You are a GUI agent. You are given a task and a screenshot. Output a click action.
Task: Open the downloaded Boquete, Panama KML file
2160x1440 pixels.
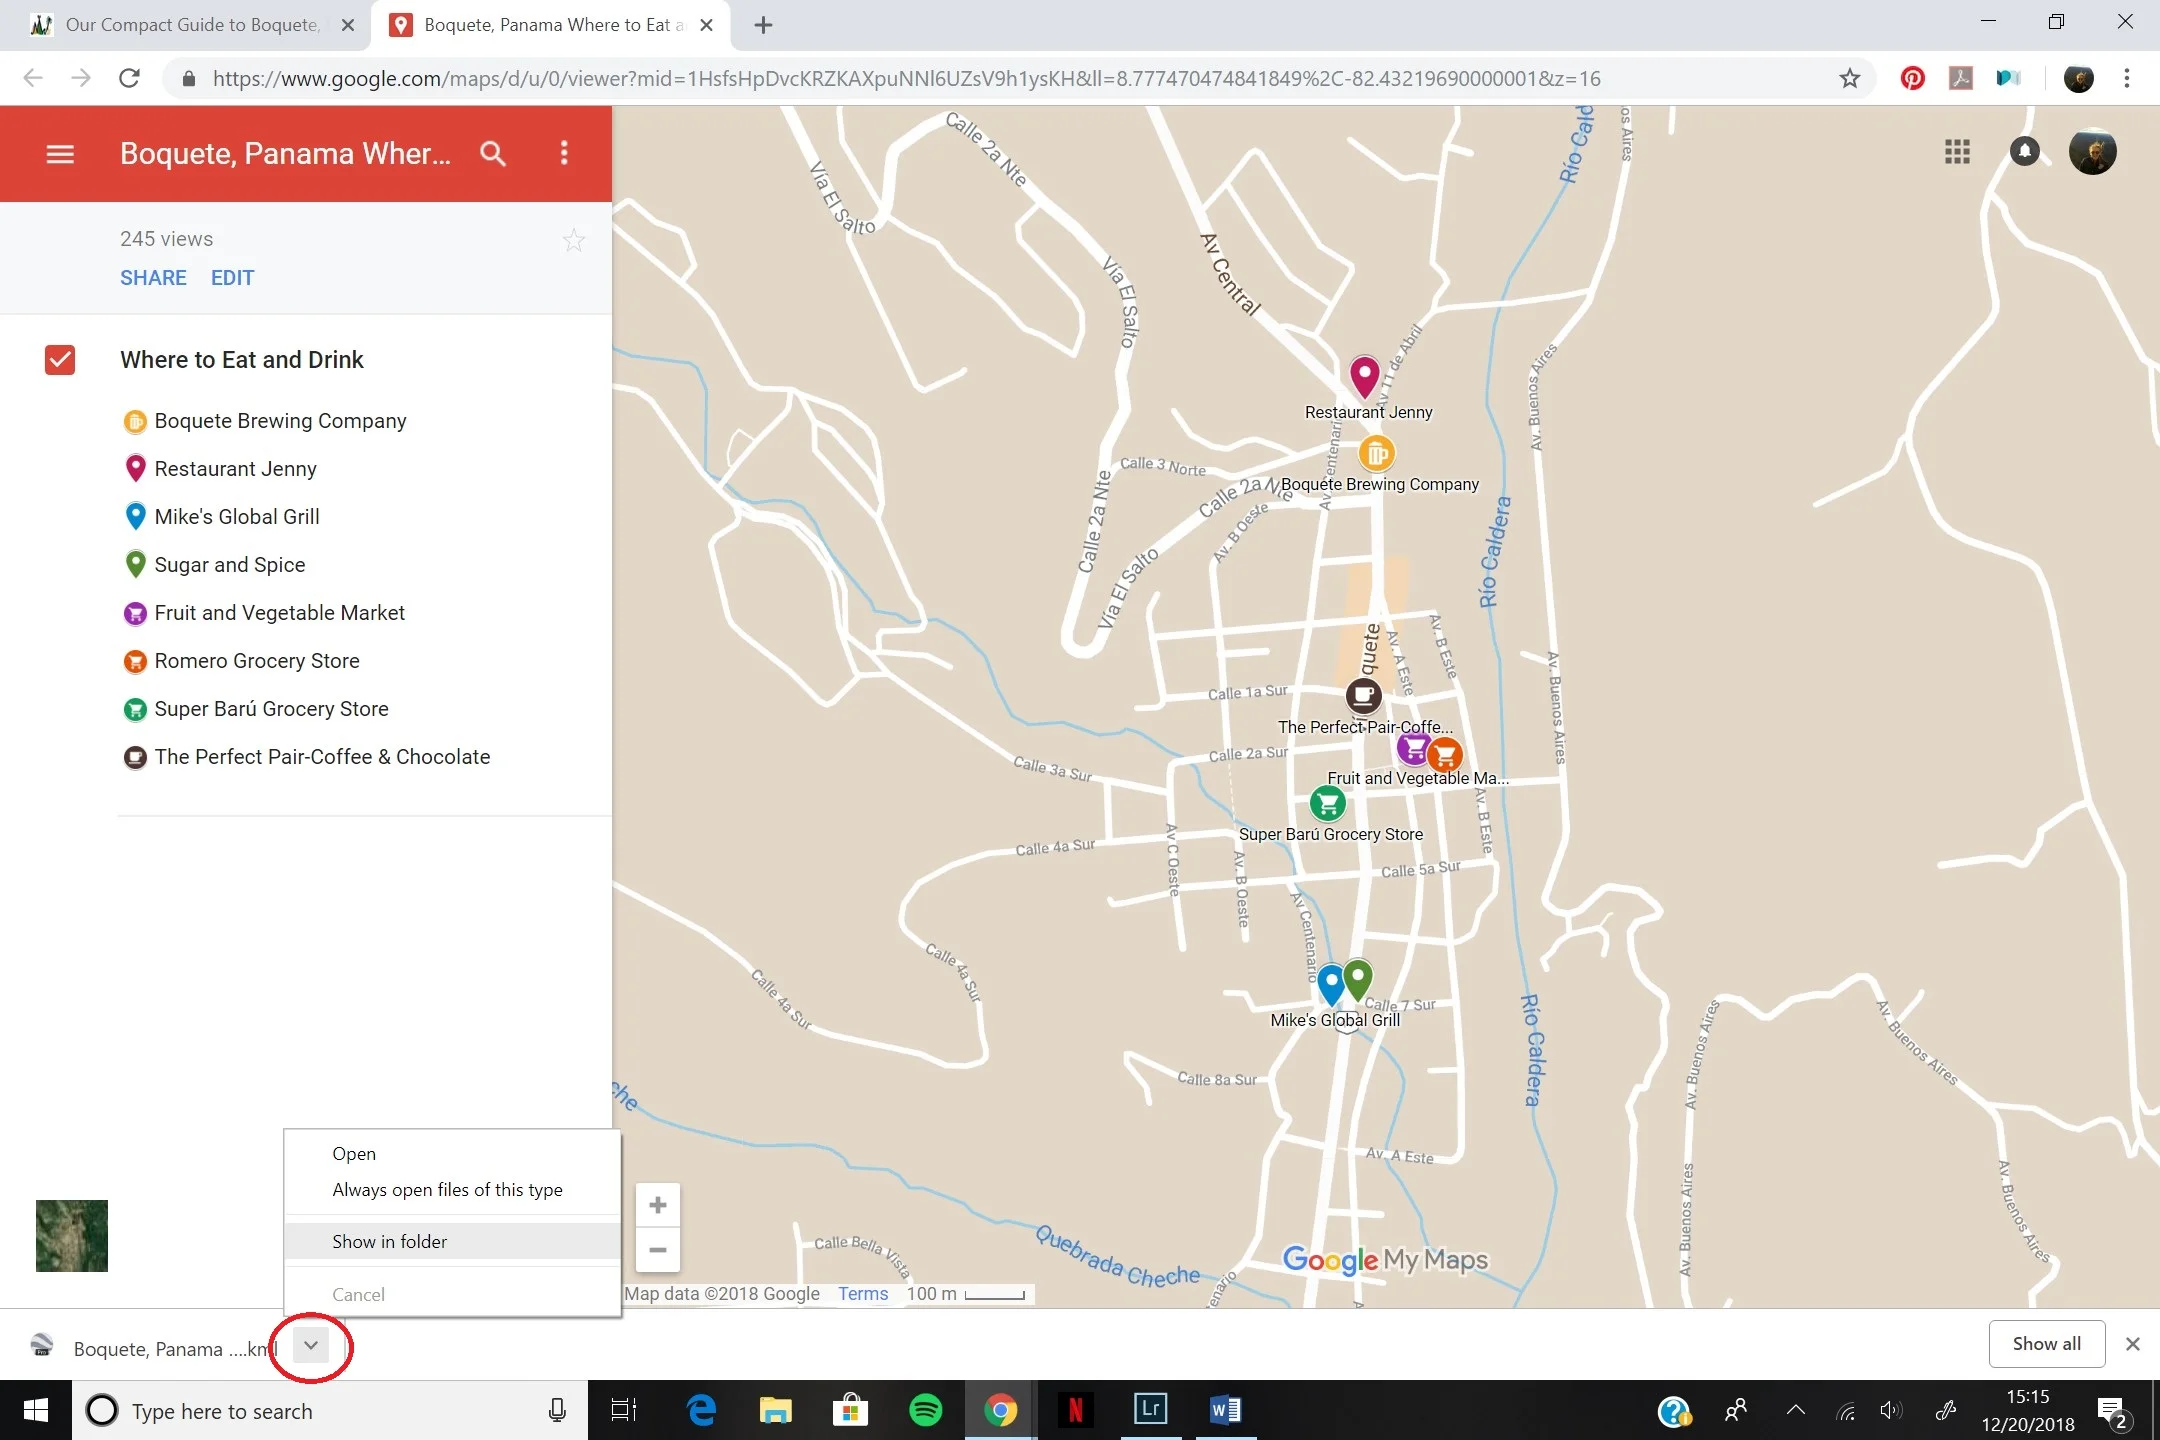click(155, 1348)
